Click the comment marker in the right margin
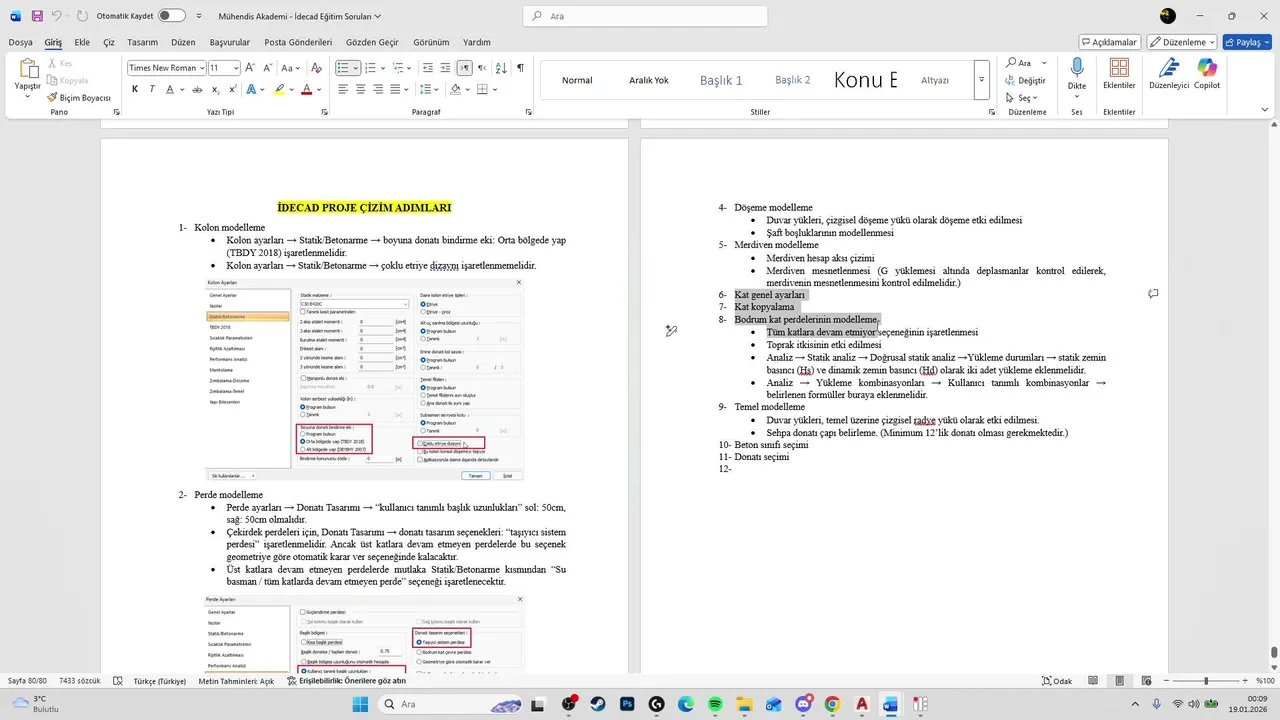 1153,294
